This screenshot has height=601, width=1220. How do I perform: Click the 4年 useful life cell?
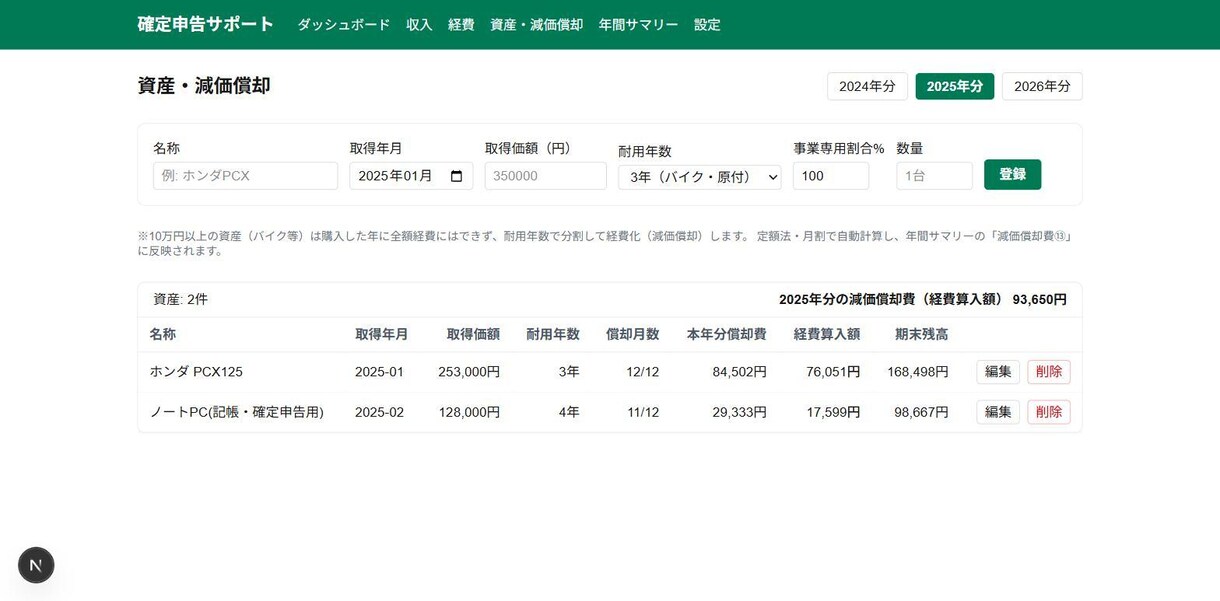click(569, 412)
